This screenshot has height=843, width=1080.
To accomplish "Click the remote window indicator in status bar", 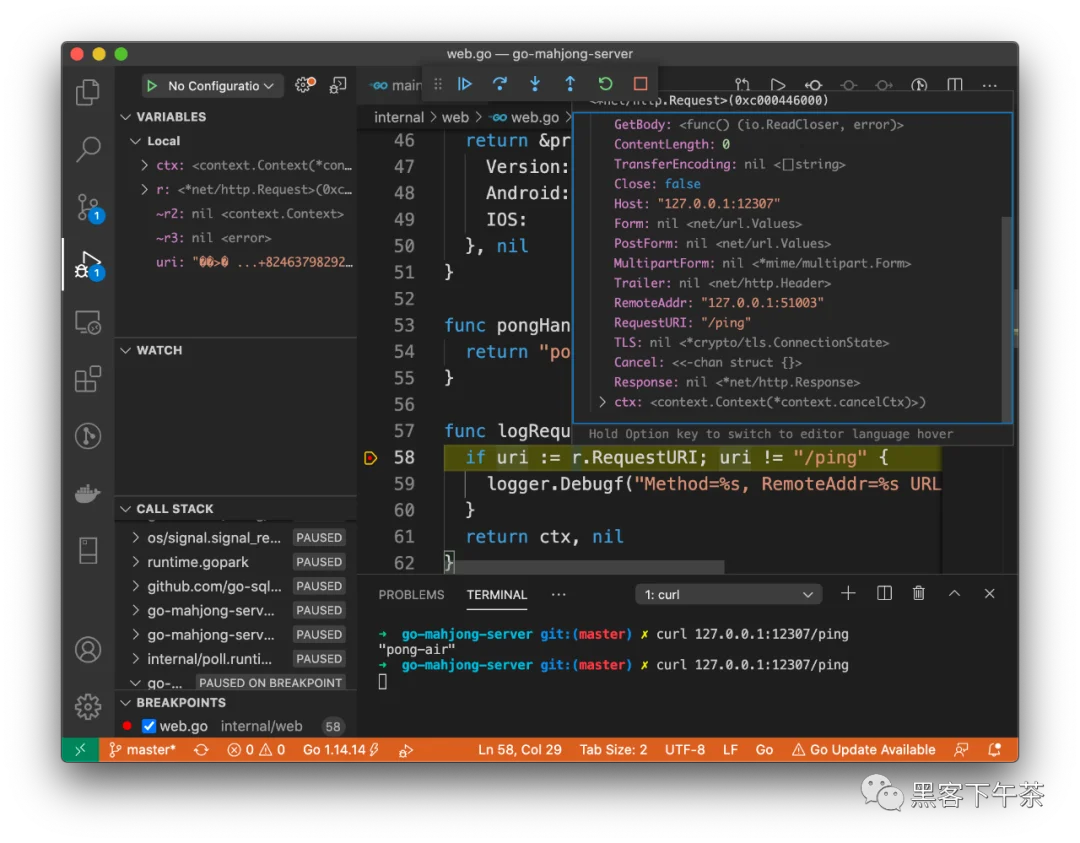I will [81, 750].
